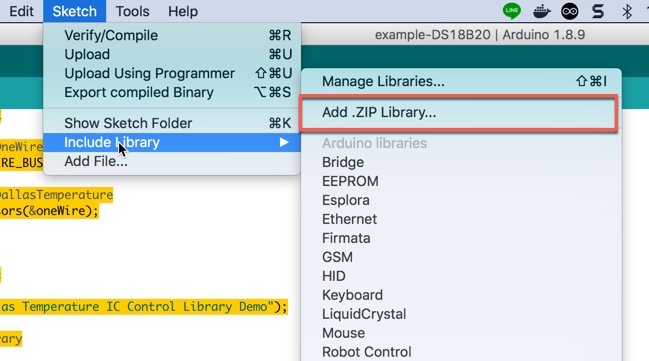Open the LINE menu bar icon
The height and width of the screenshot is (361, 649).
[x=512, y=11]
